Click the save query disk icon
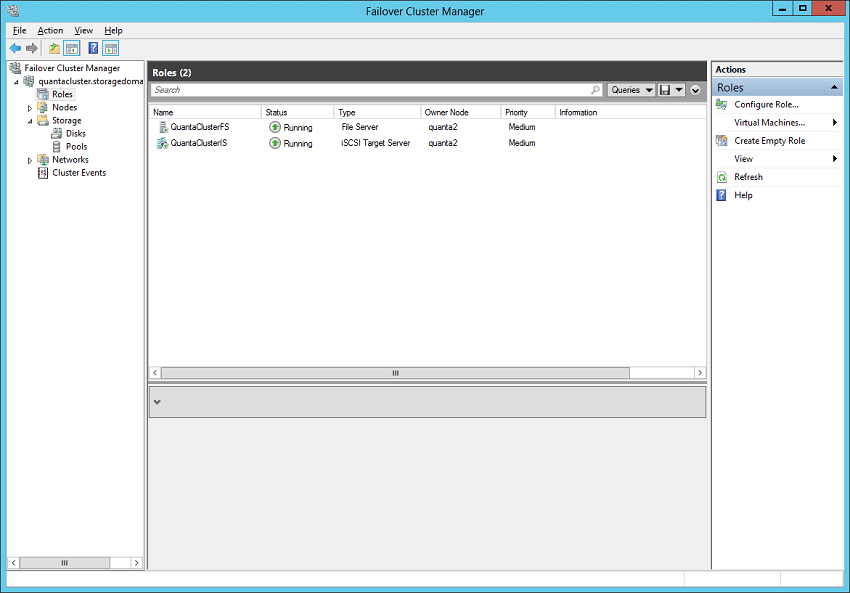The height and width of the screenshot is (593, 850). click(665, 90)
